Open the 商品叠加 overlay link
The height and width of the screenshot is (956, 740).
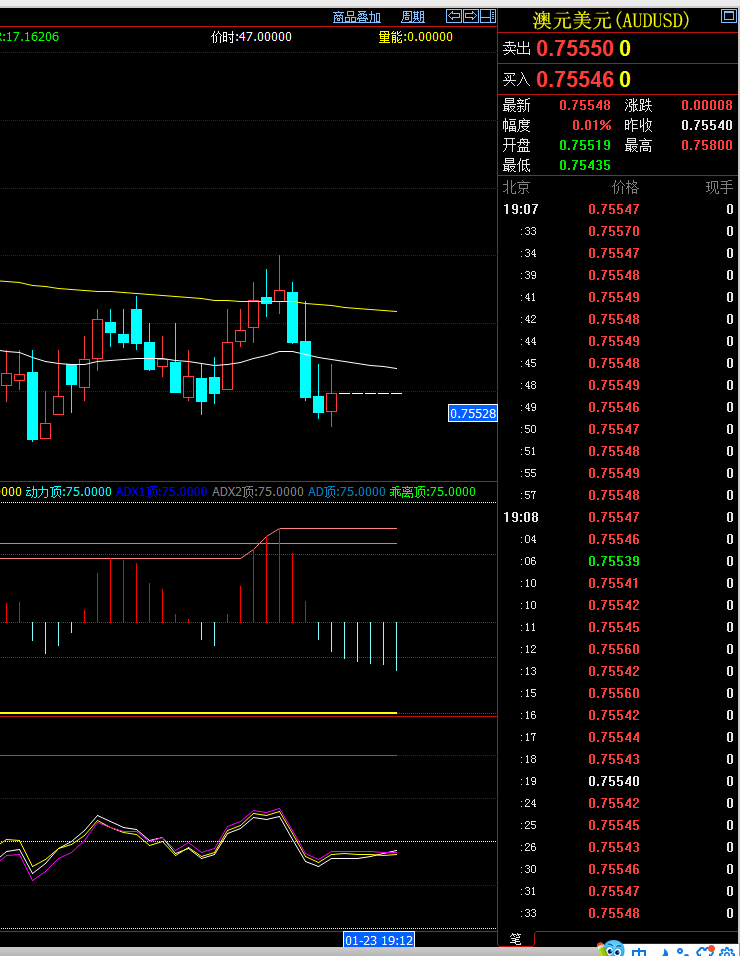pos(357,17)
